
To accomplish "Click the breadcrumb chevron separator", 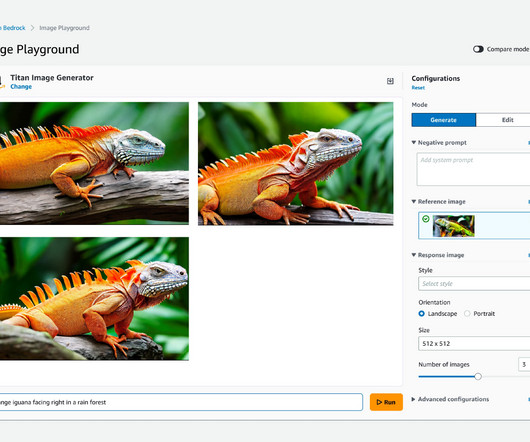I will [32, 28].
